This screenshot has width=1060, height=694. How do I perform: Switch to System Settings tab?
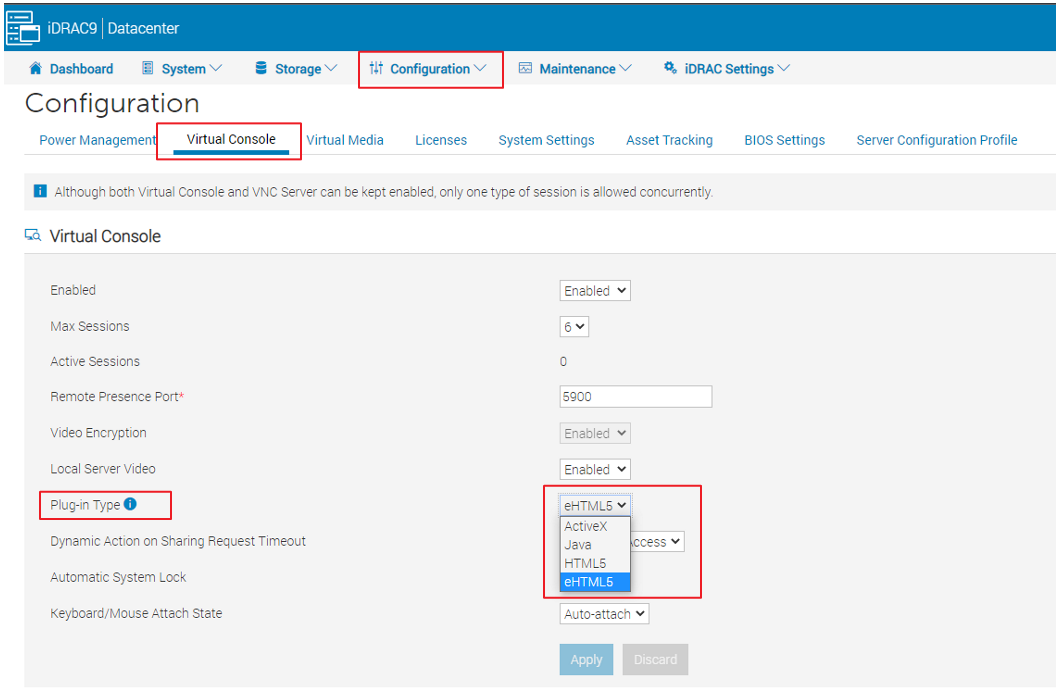pos(546,140)
